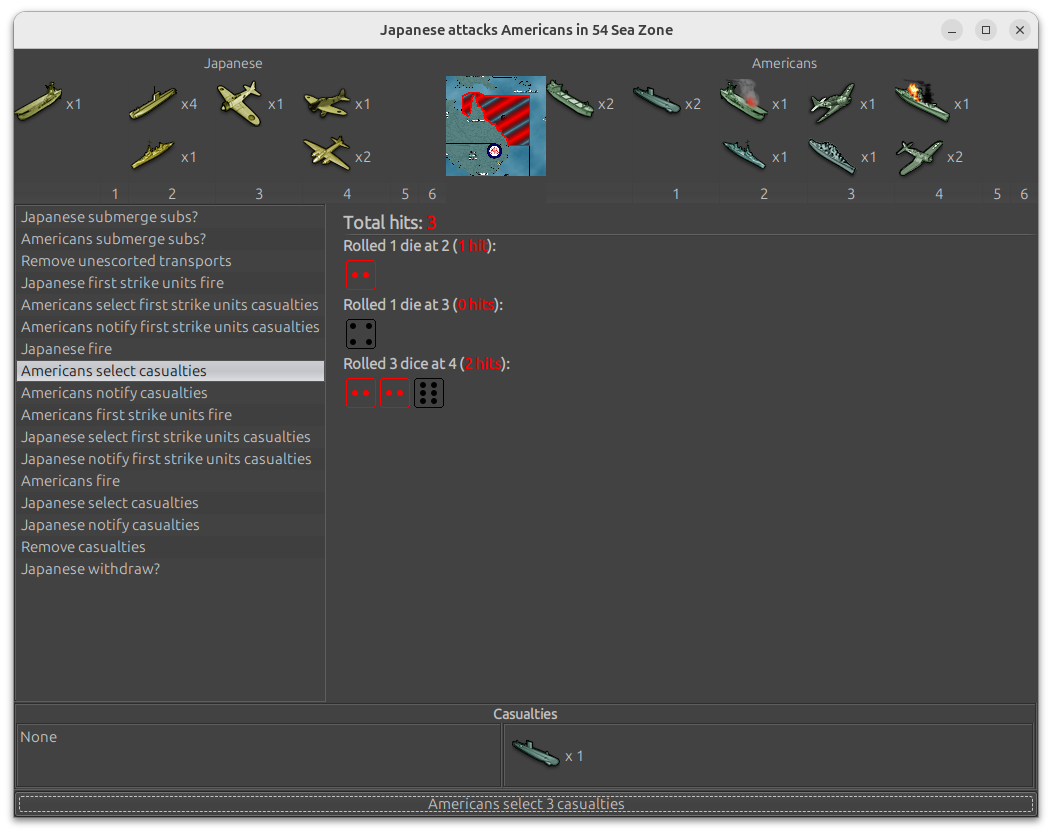Select the Japanese bomber icon marked x2
The height and width of the screenshot is (834, 1052).
(327, 155)
